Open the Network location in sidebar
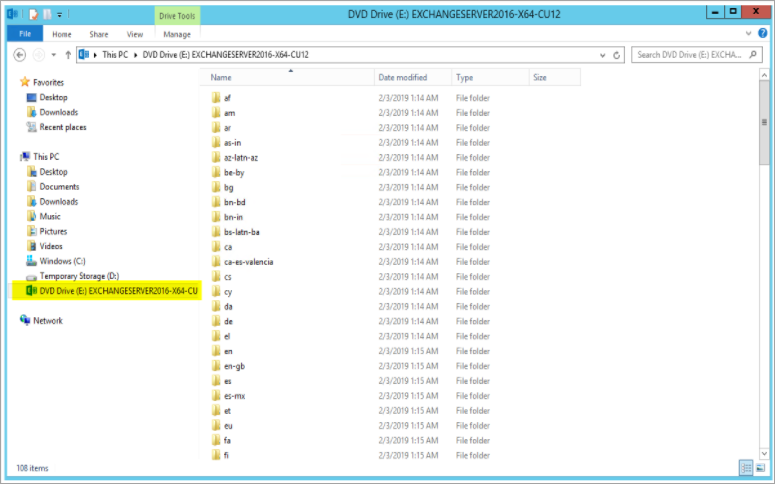Image resolution: width=775 pixels, height=484 pixels. click(47, 321)
